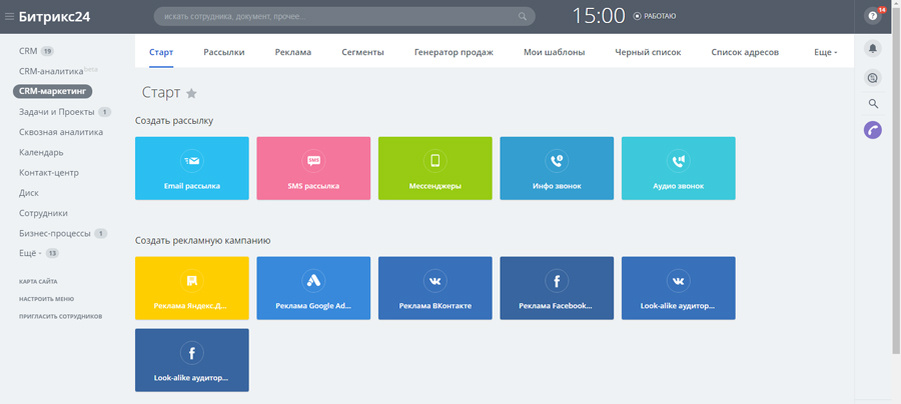
Task: Click Аудио звонок handset icon
Action: [x=679, y=161]
